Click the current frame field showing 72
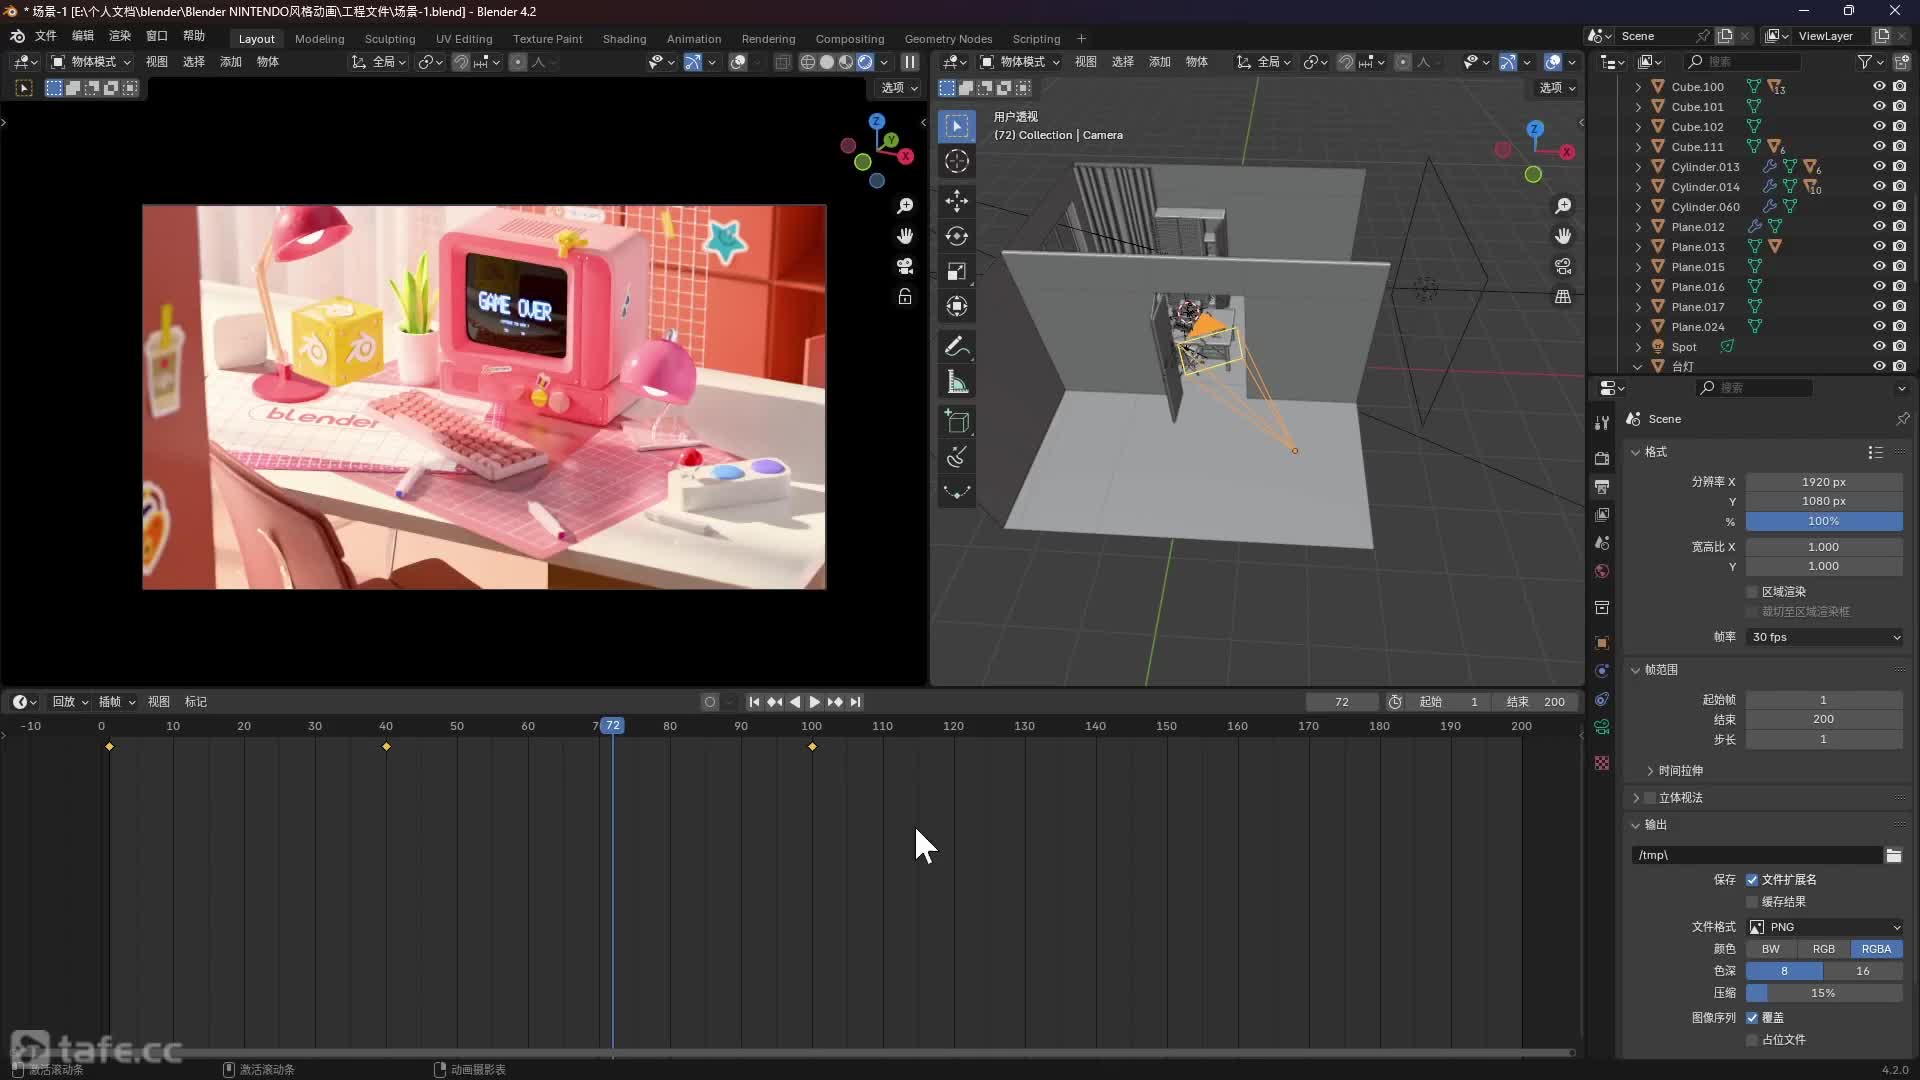The width and height of the screenshot is (1920, 1080). tap(1342, 702)
